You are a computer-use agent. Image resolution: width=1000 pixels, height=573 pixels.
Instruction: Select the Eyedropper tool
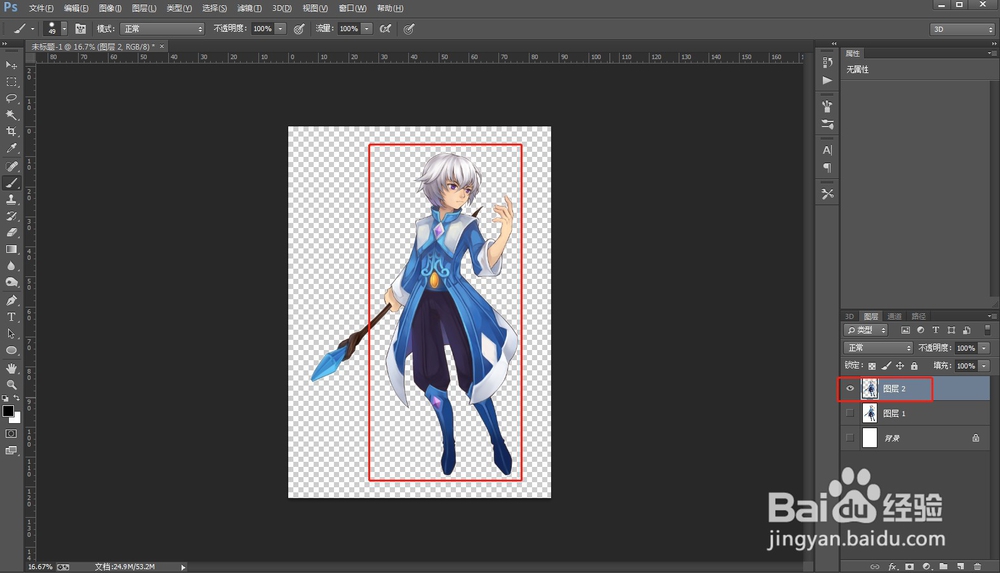tap(11, 148)
